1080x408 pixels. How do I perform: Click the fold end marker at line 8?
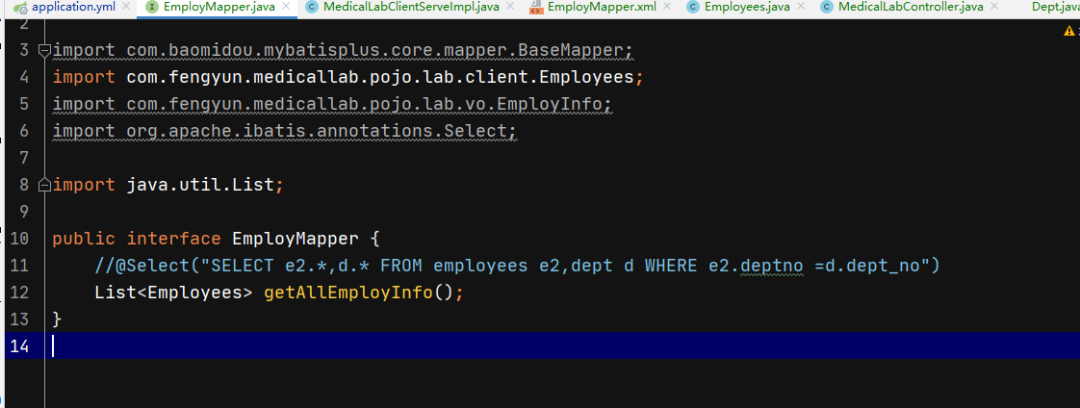click(x=44, y=185)
